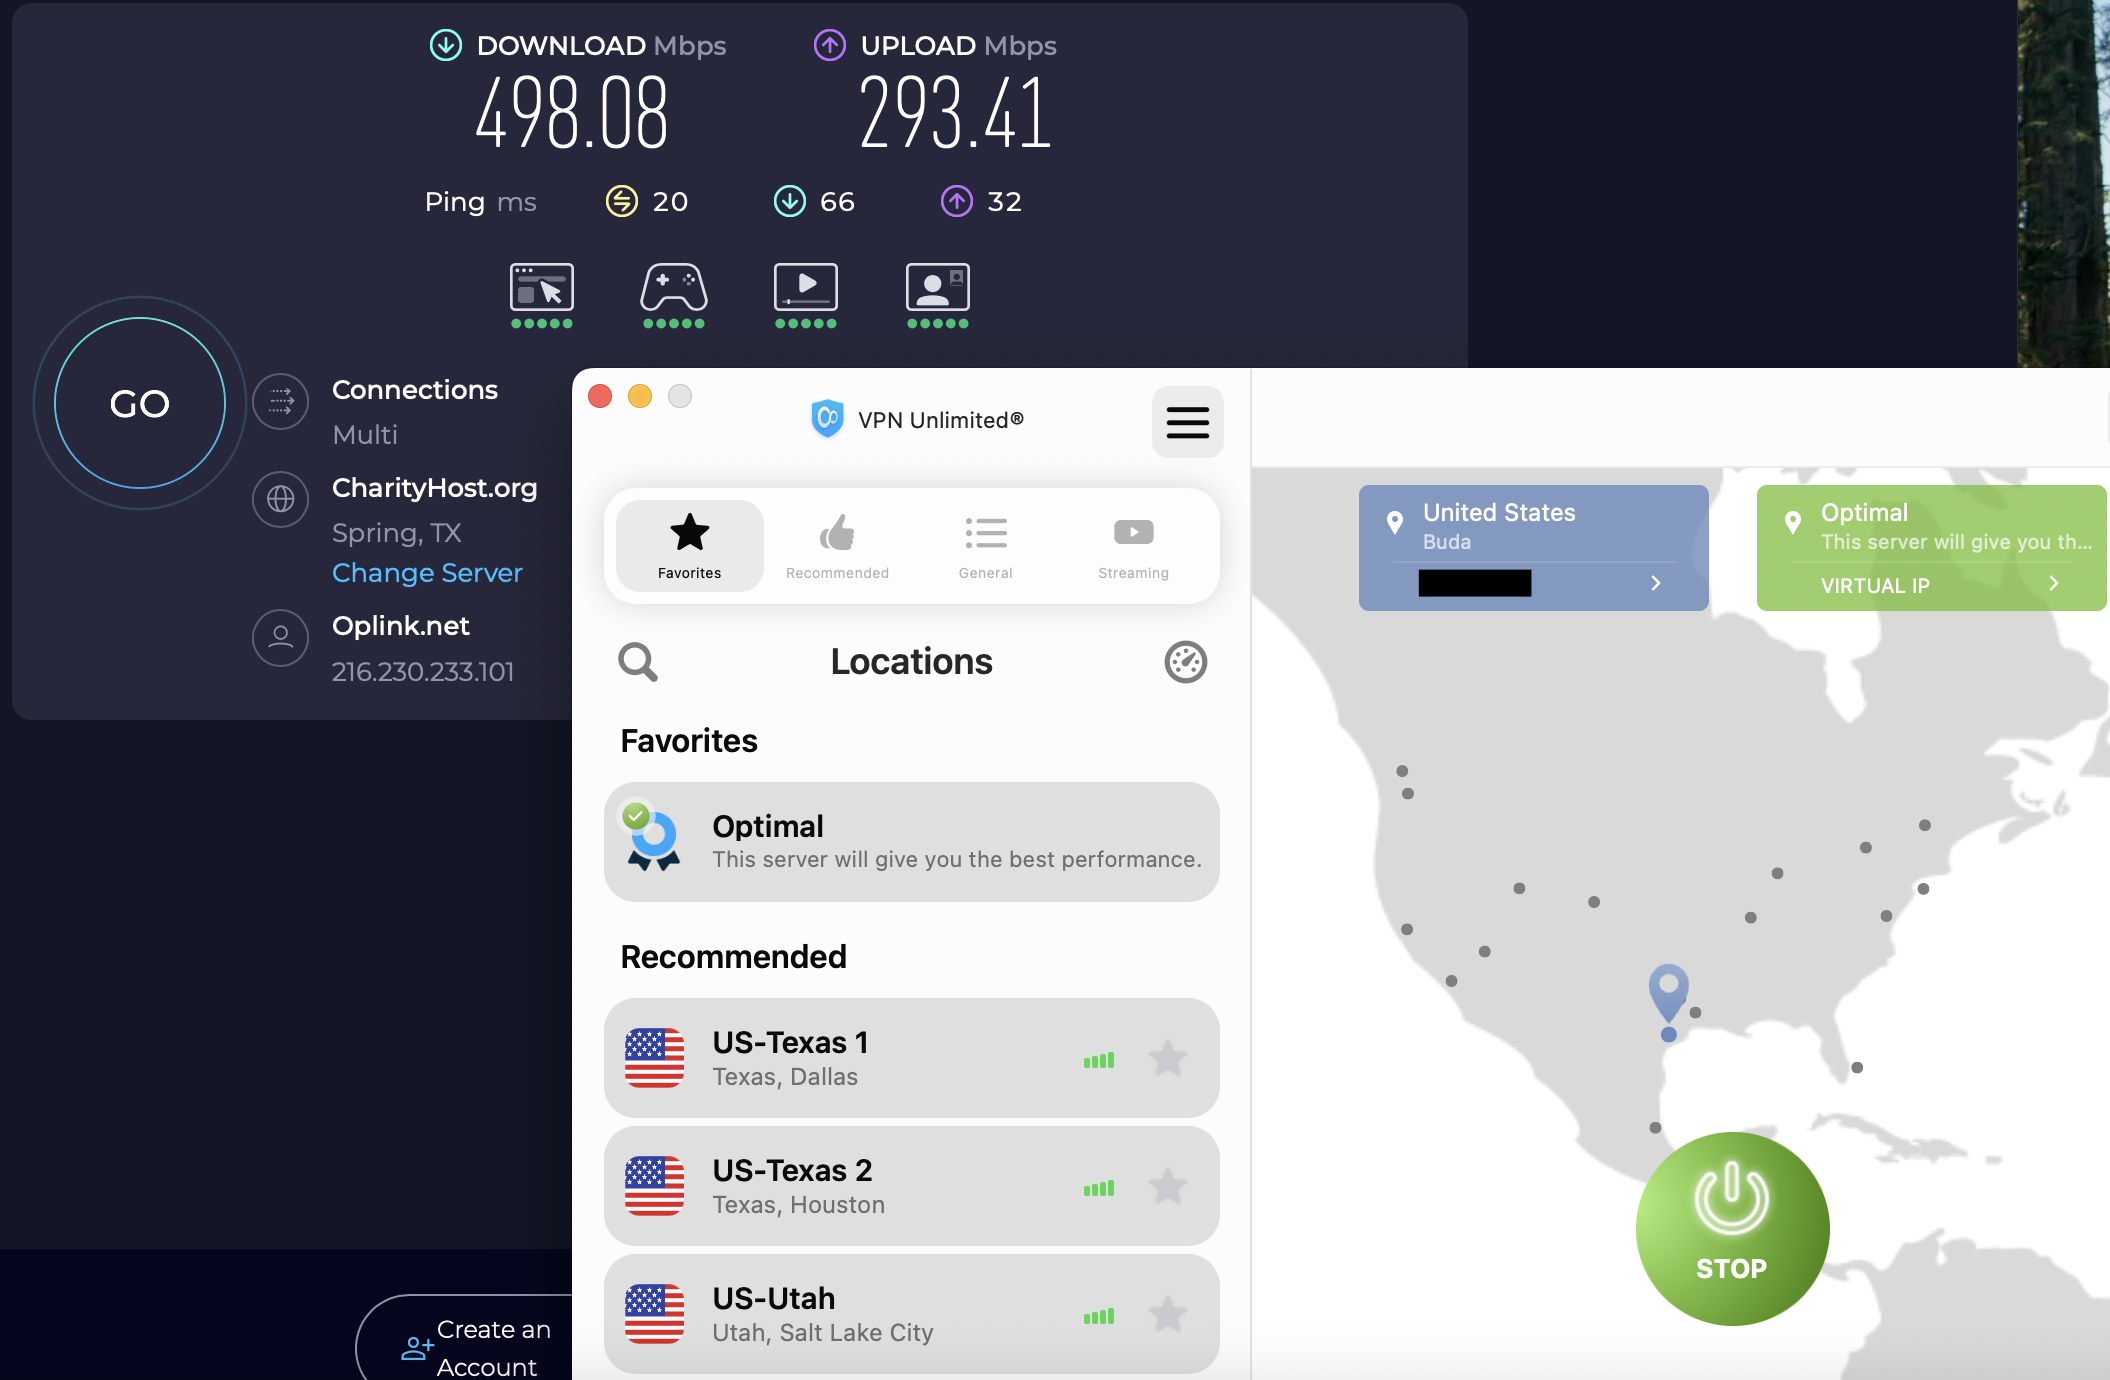The width and height of the screenshot is (2110, 1380).
Task: Click the upload arrow icon by UPLOAD Mbps
Action: (830, 45)
